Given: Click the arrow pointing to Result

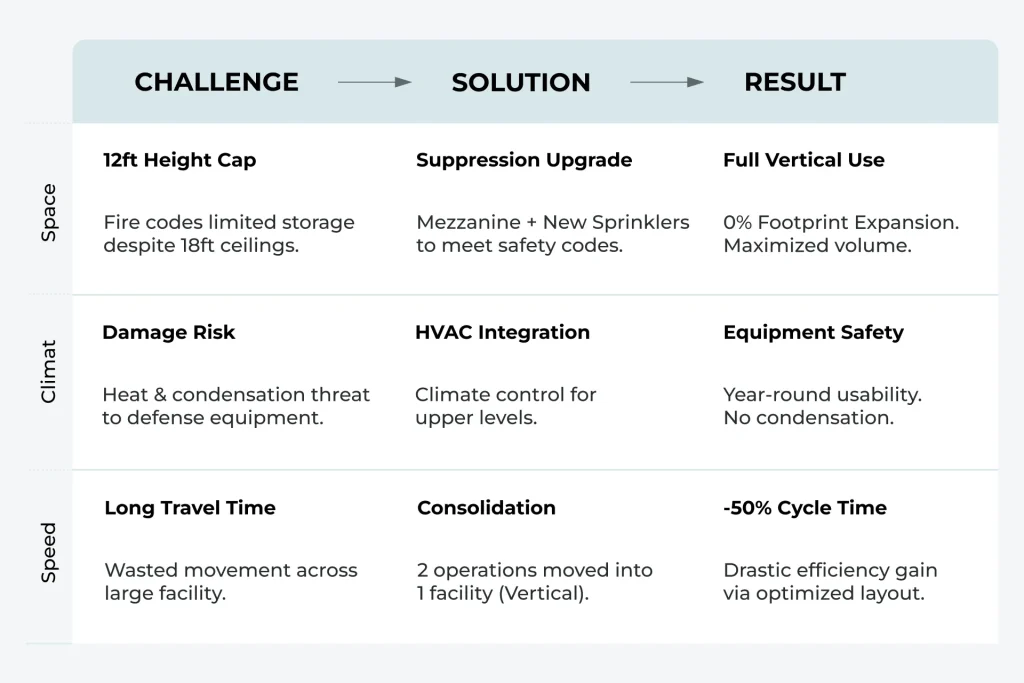Looking at the screenshot, I should tap(666, 82).
